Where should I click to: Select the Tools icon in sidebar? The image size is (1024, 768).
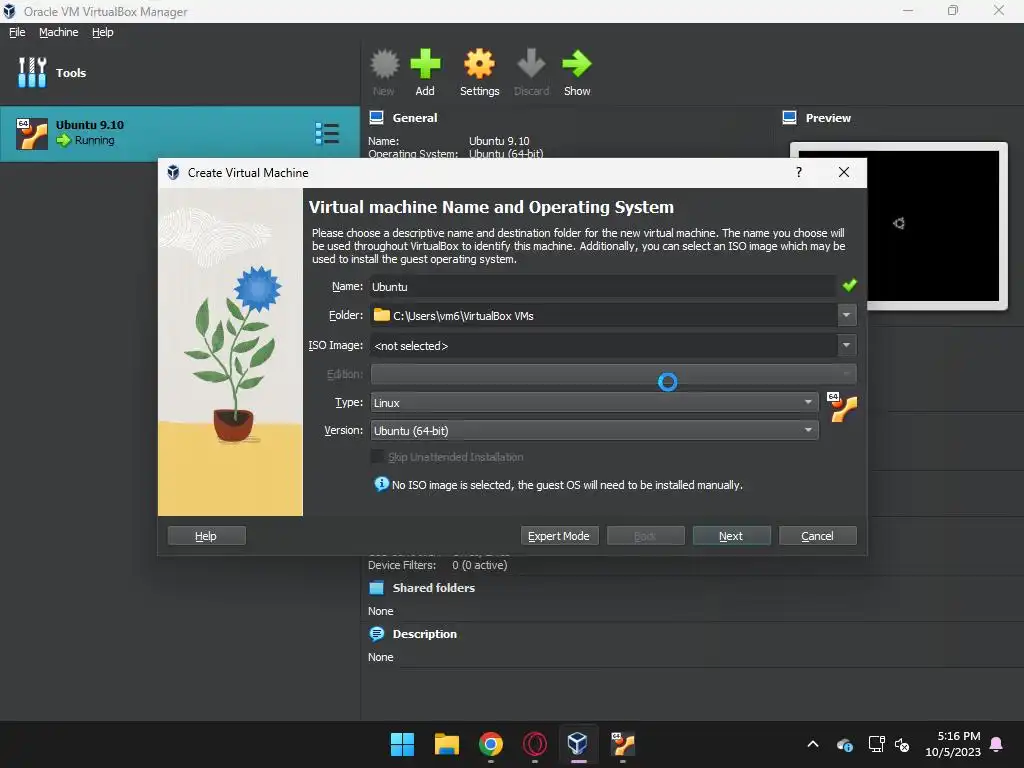click(32, 72)
